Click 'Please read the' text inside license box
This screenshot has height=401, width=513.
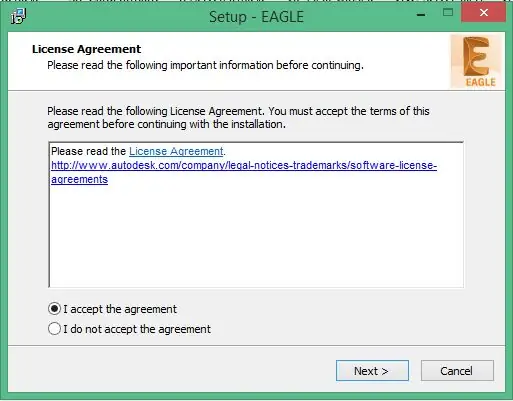(x=88, y=151)
